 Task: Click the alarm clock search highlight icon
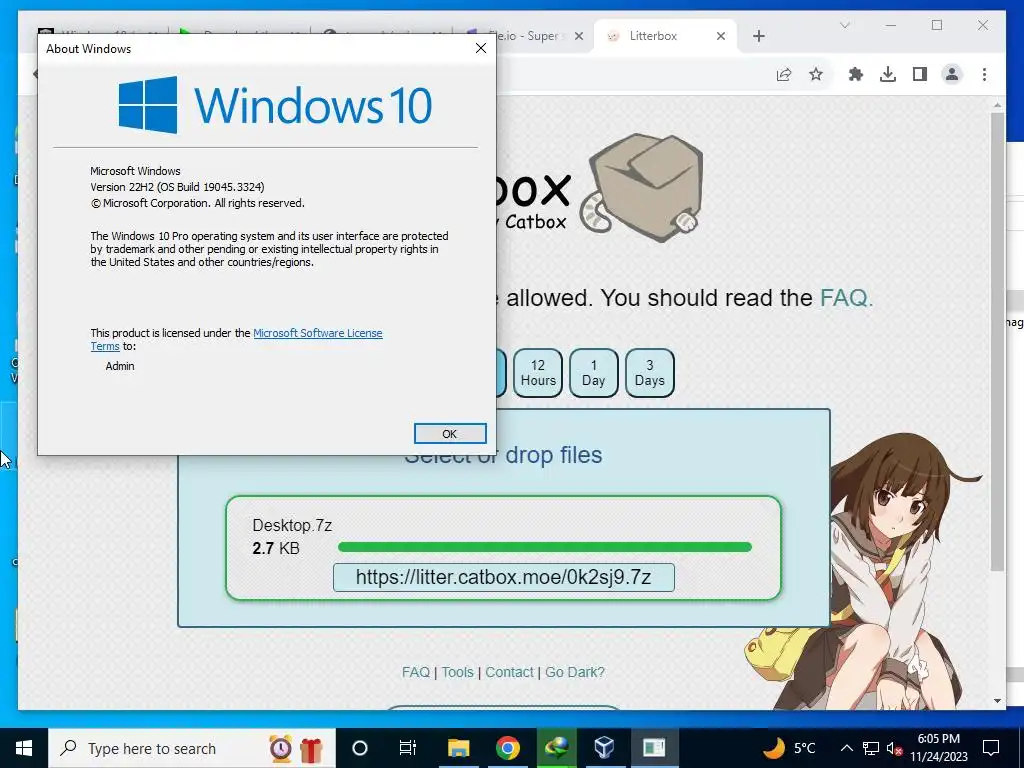point(281,748)
